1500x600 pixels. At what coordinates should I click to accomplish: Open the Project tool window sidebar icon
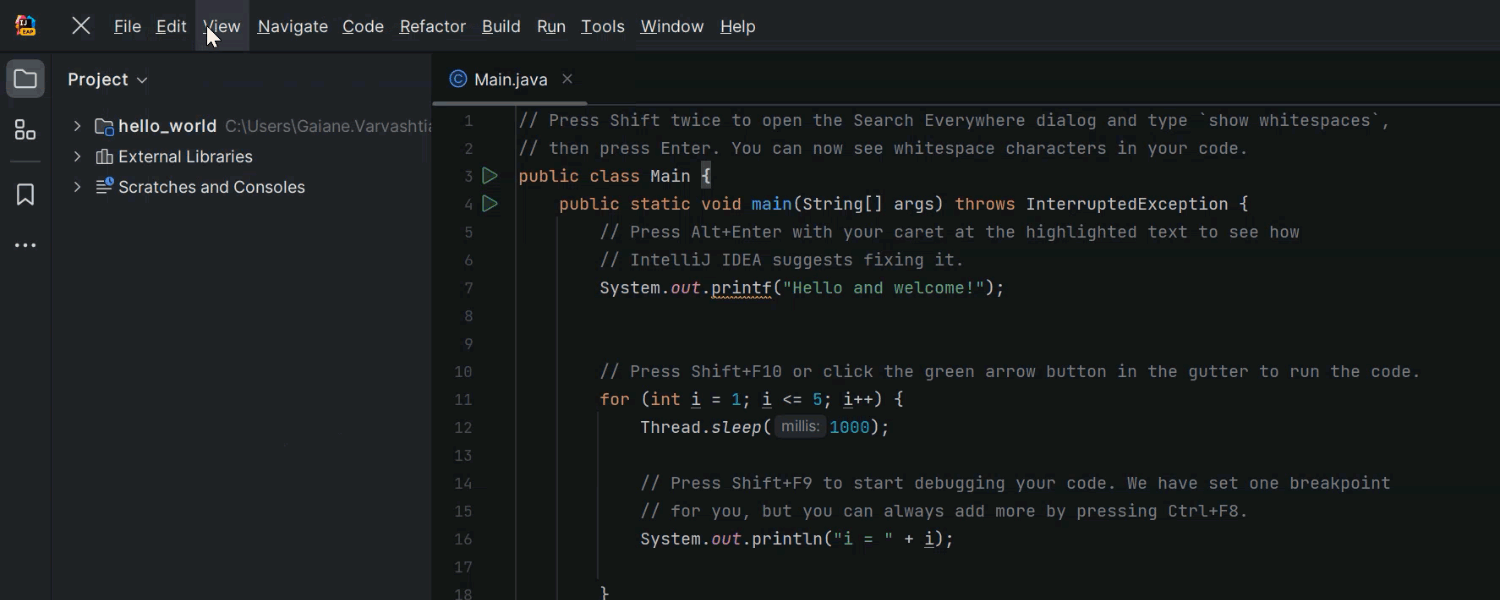point(25,78)
